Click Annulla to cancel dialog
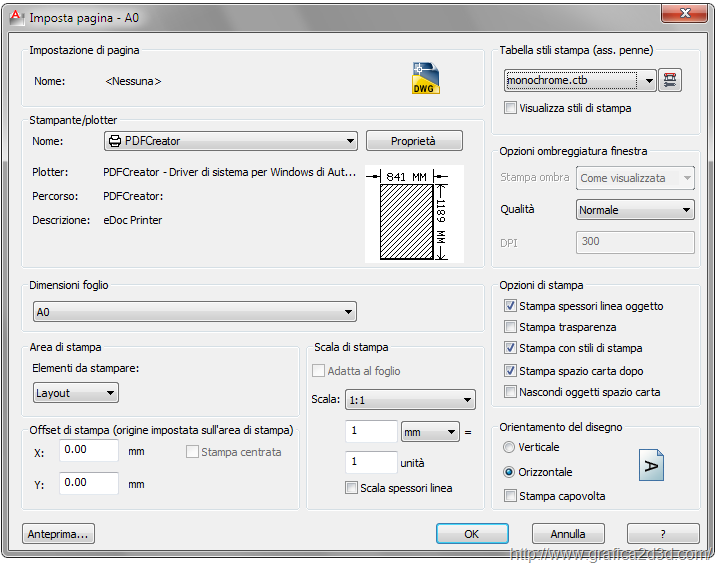This screenshot has width=722, height=565. [x=568, y=534]
